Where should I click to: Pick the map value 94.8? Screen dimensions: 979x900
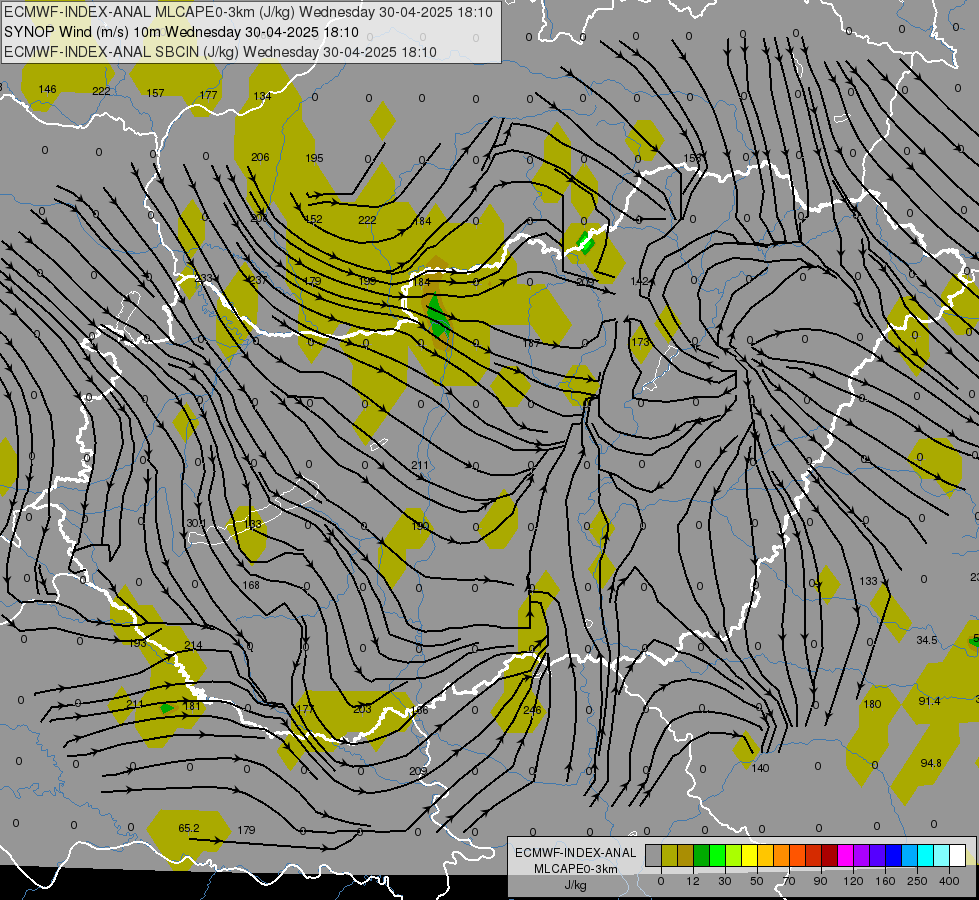(931, 763)
